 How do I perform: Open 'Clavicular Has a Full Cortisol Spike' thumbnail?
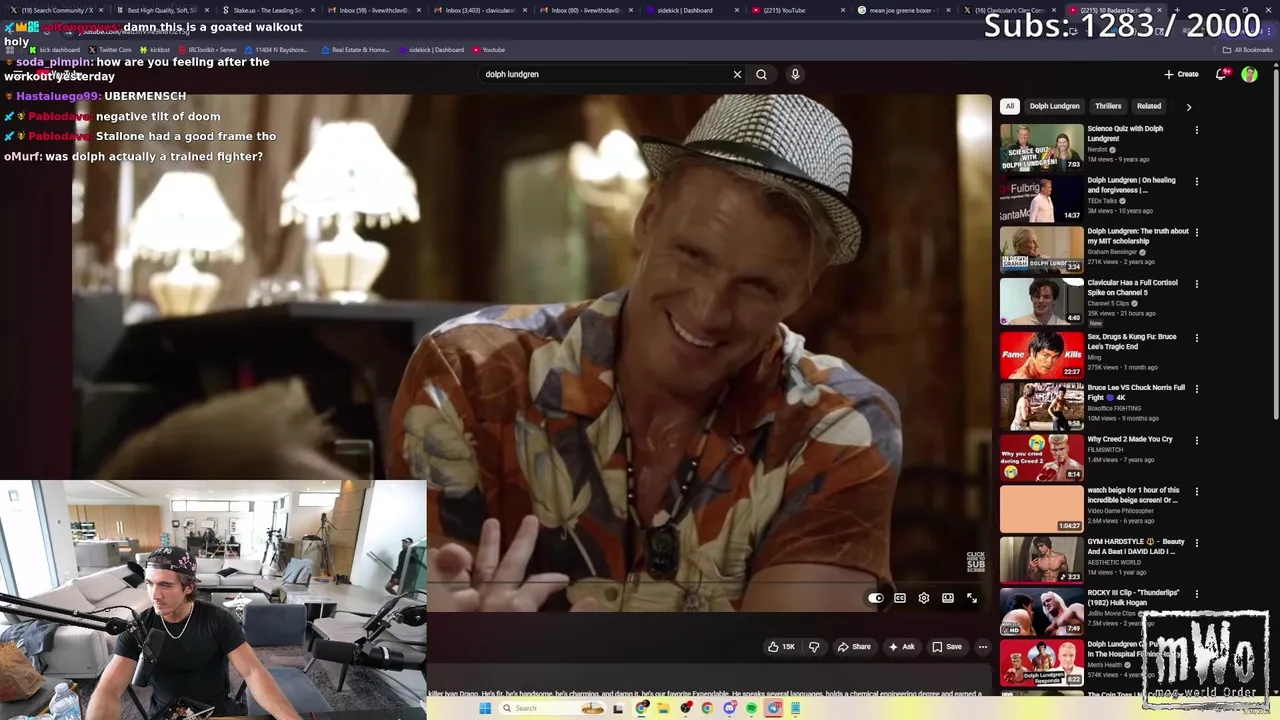tap(1041, 301)
